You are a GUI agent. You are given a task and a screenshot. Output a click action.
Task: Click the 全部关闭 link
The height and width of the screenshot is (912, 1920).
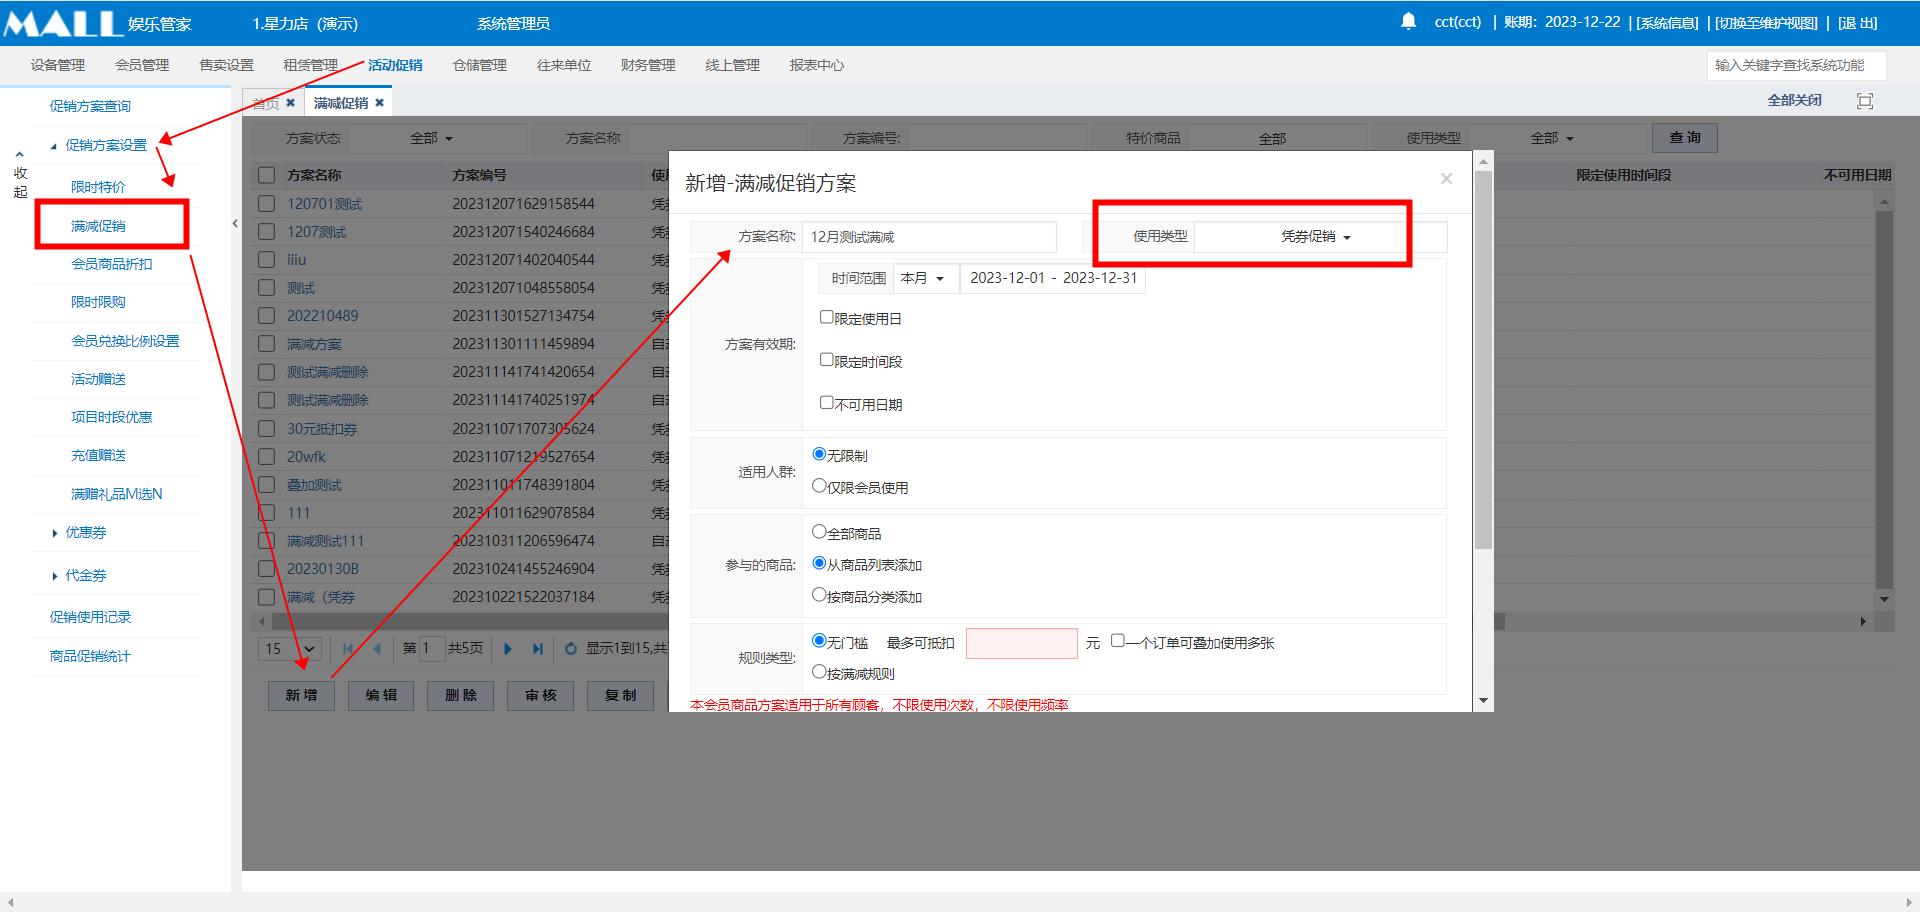tap(1794, 100)
